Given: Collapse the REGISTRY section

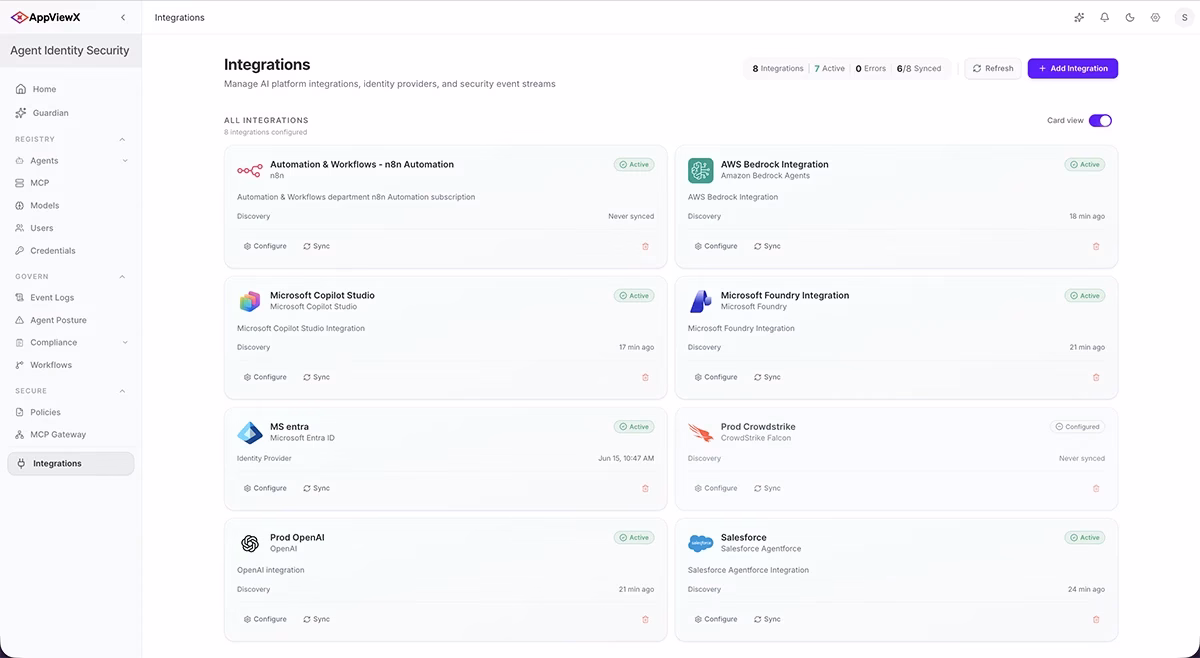Looking at the screenshot, I should [x=123, y=139].
